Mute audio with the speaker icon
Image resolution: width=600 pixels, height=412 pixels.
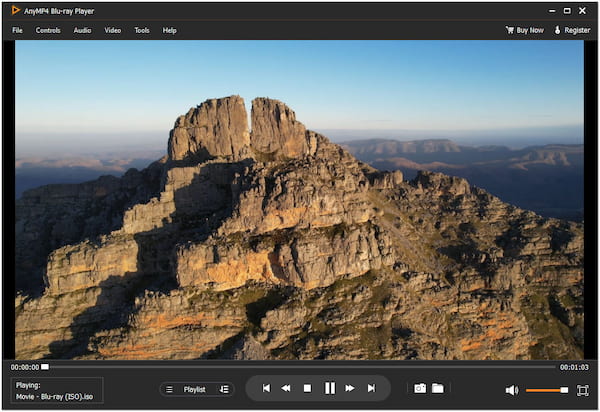(x=511, y=390)
